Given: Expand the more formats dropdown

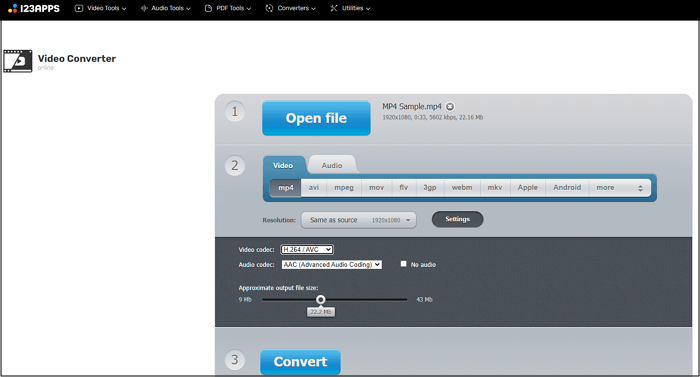Looking at the screenshot, I should point(620,188).
